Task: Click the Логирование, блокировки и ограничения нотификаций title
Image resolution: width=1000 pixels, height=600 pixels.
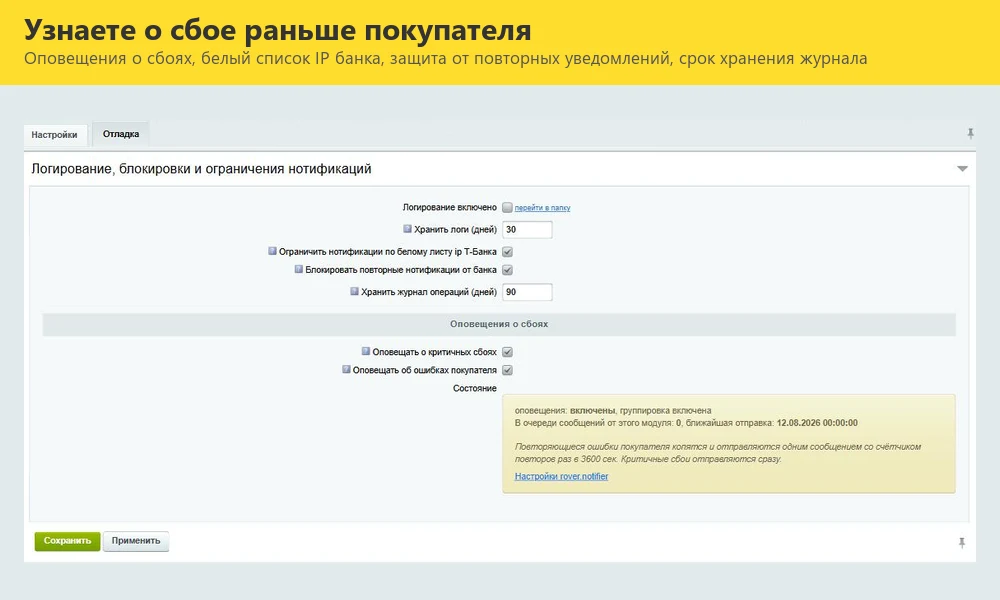Action: pos(201,169)
